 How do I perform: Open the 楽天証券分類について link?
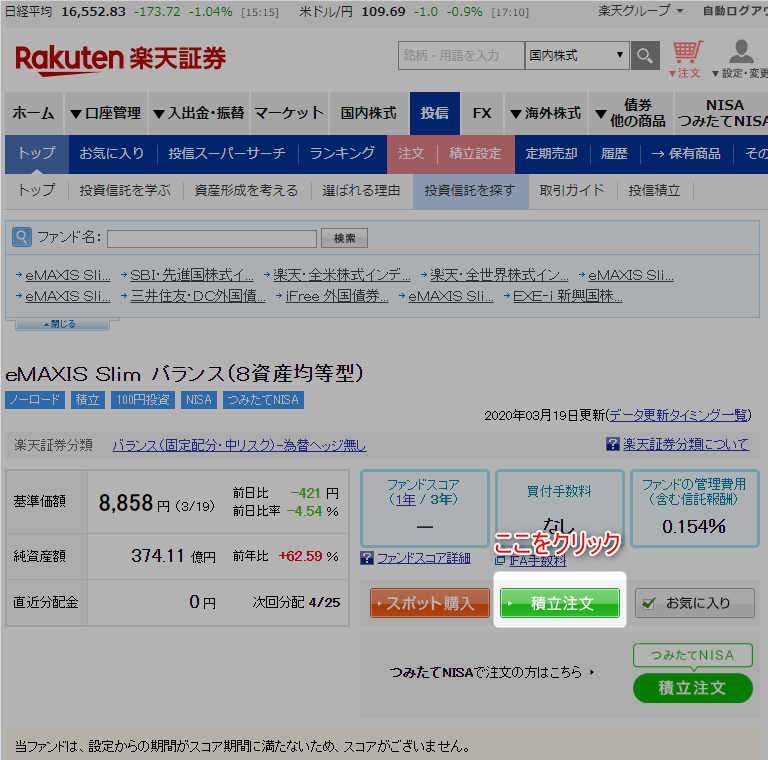(x=686, y=444)
